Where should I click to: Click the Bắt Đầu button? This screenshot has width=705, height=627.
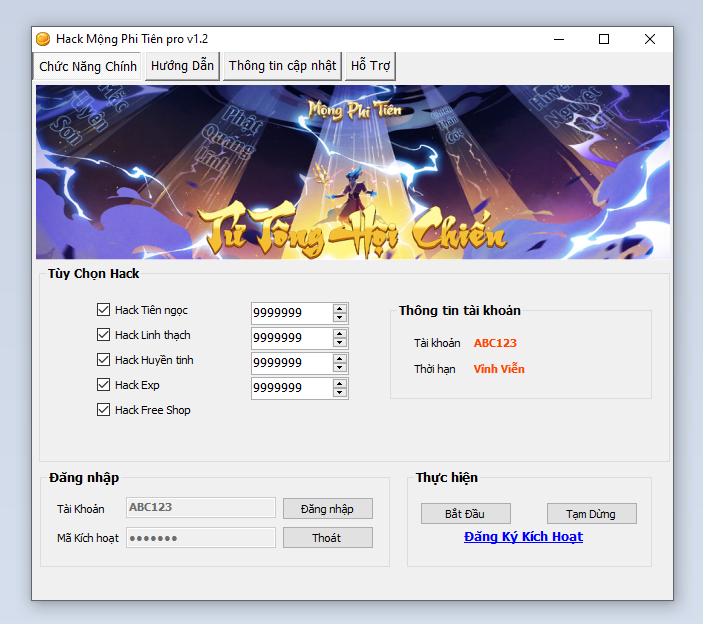point(465,514)
